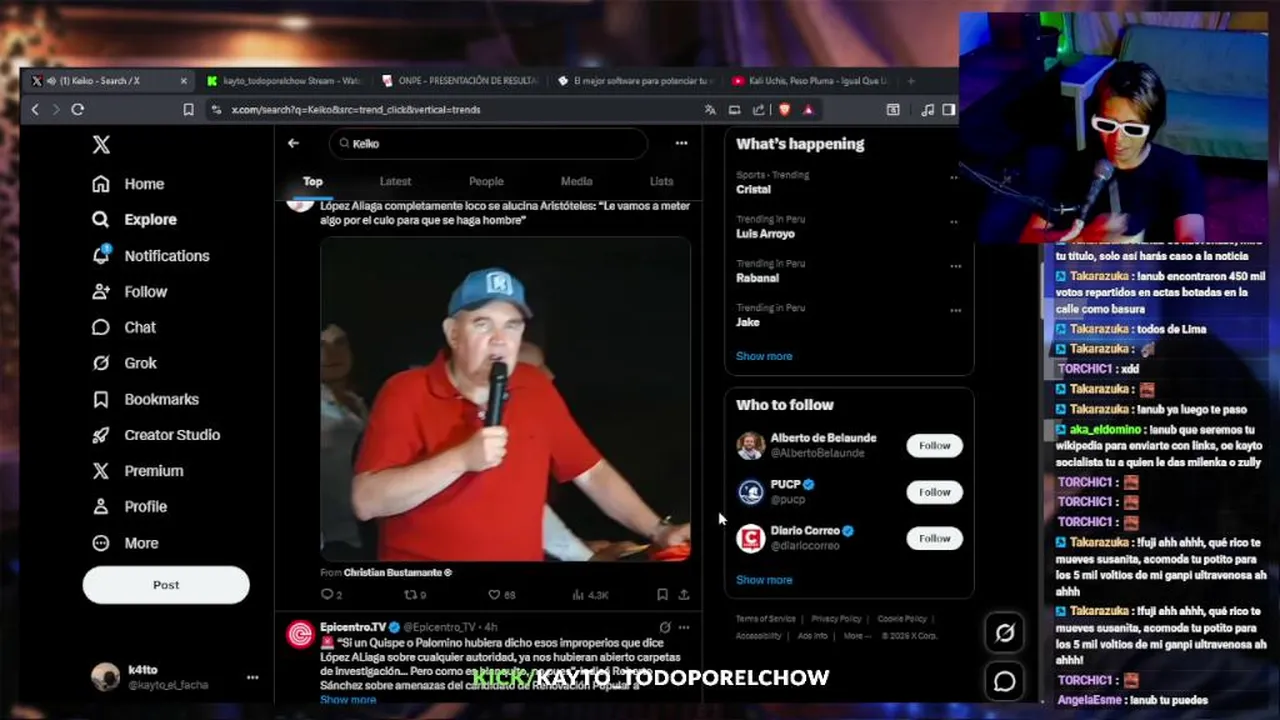Viewport: 1280px width, 720px height.
Task: Open the Jake trending topic
Action: click(x=748, y=322)
